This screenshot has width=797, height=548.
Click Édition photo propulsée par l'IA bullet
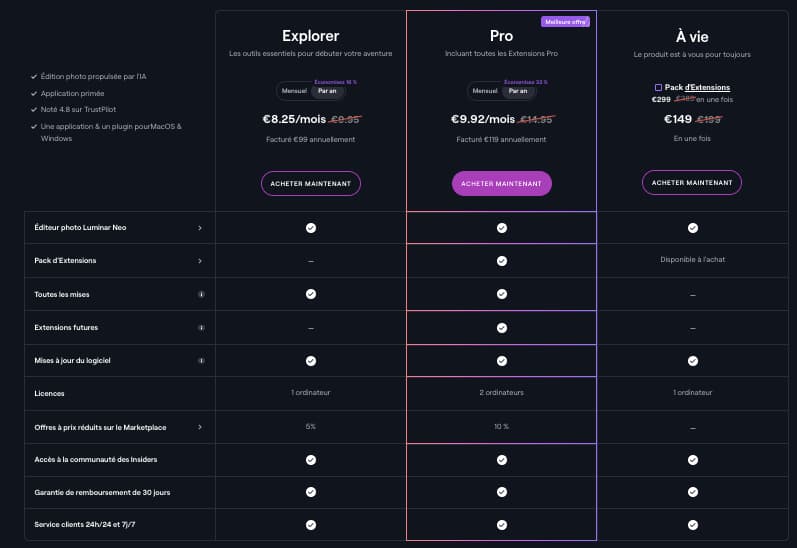94,76
